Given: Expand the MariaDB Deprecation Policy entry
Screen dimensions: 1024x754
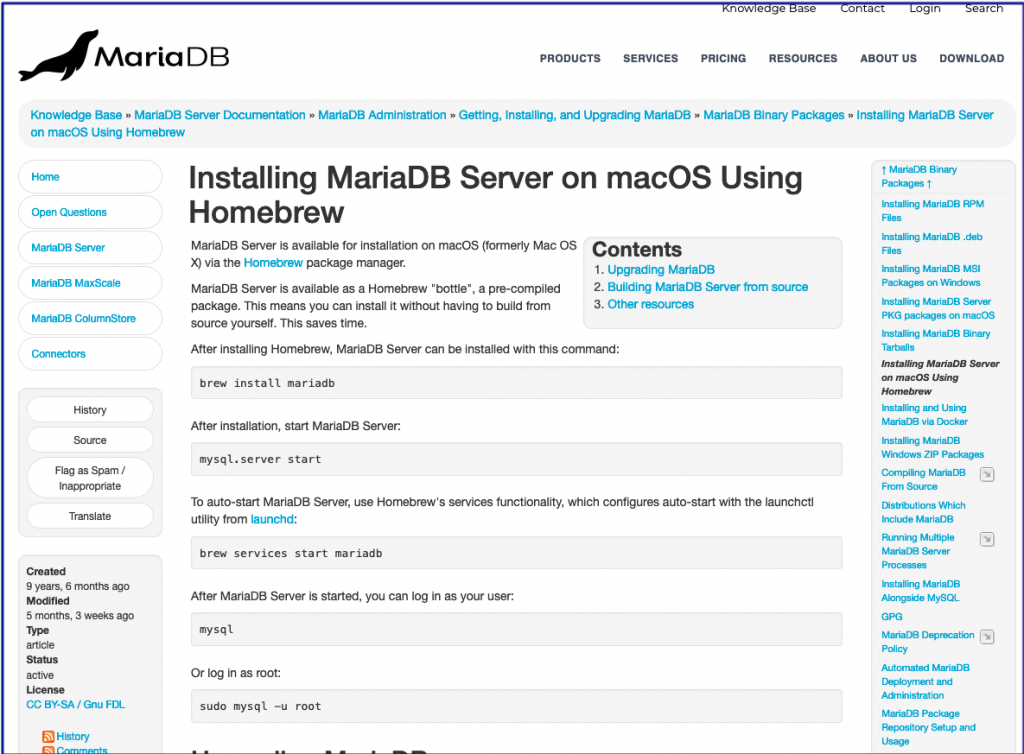Looking at the screenshot, I should (x=987, y=636).
